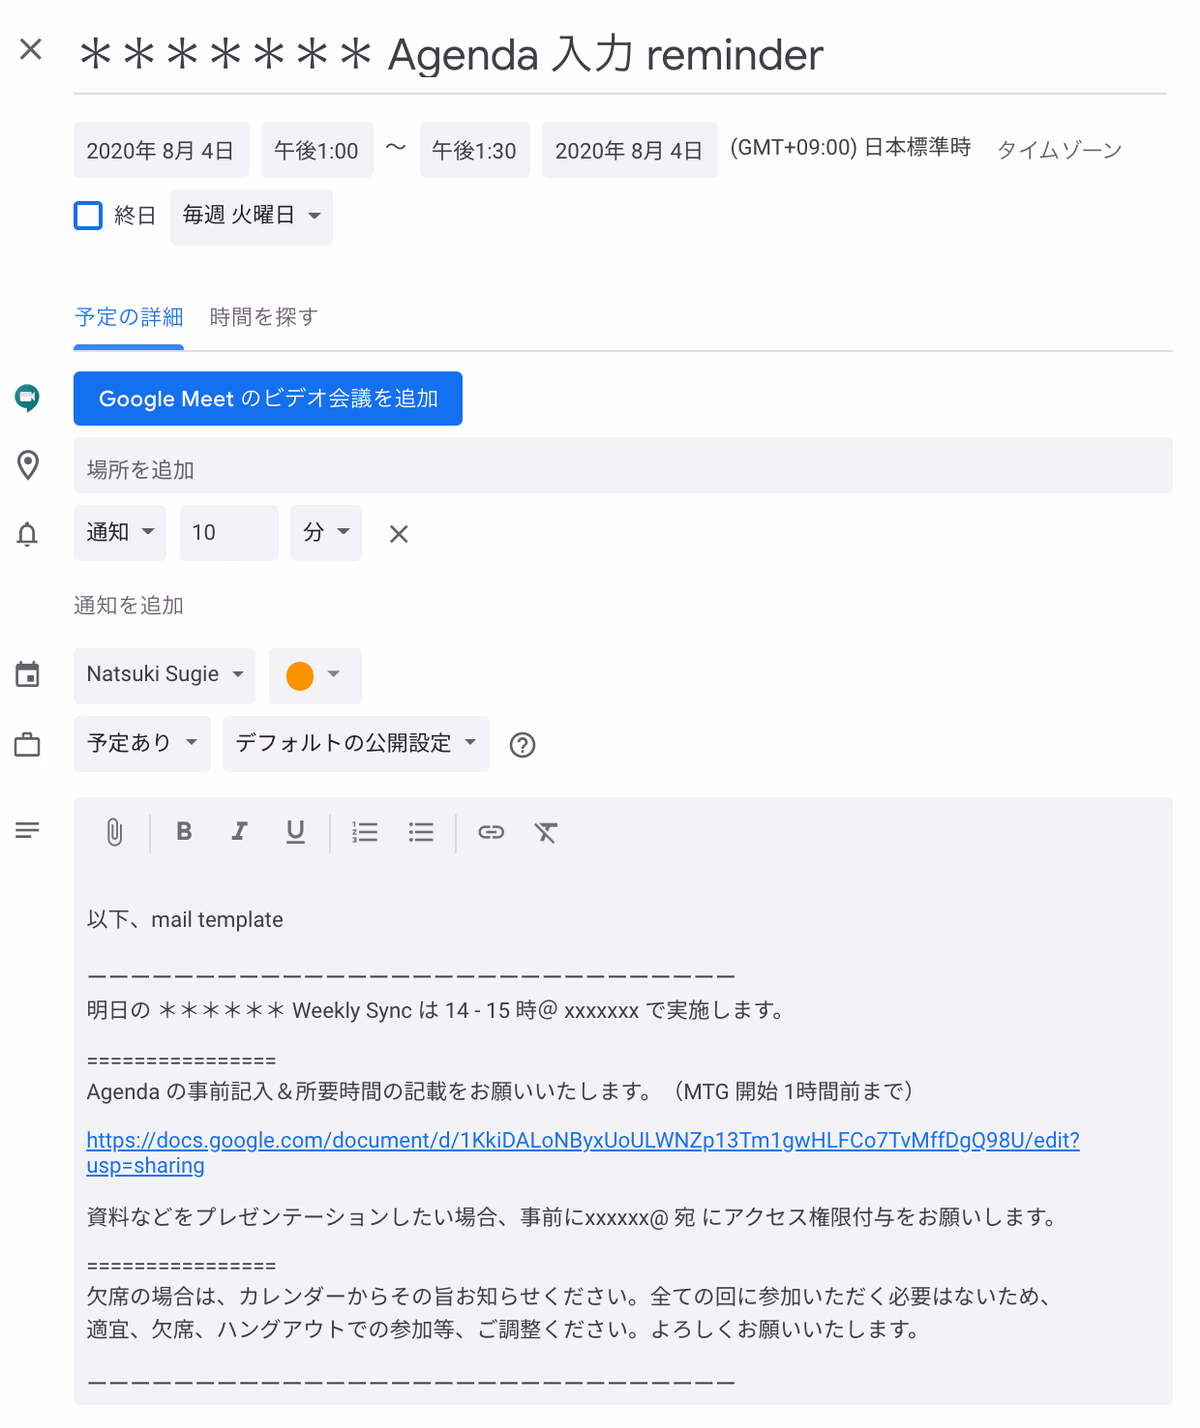The width and height of the screenshot is (1200, 1428).
Task: Insert a numbered list
Action: tap(365, 832)
